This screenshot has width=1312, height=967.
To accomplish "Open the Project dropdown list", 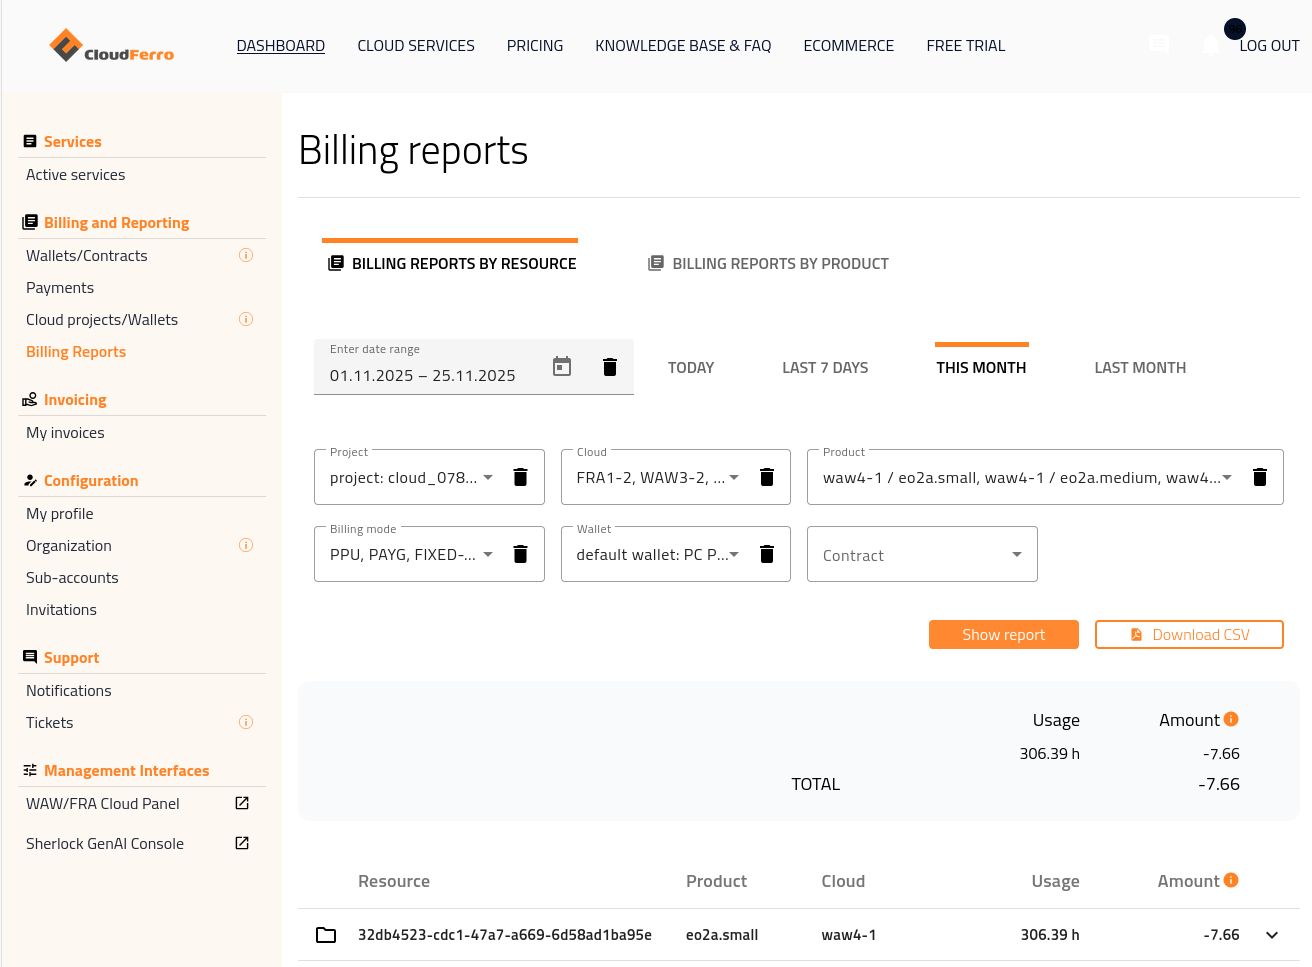I will (x=488, y=477).
